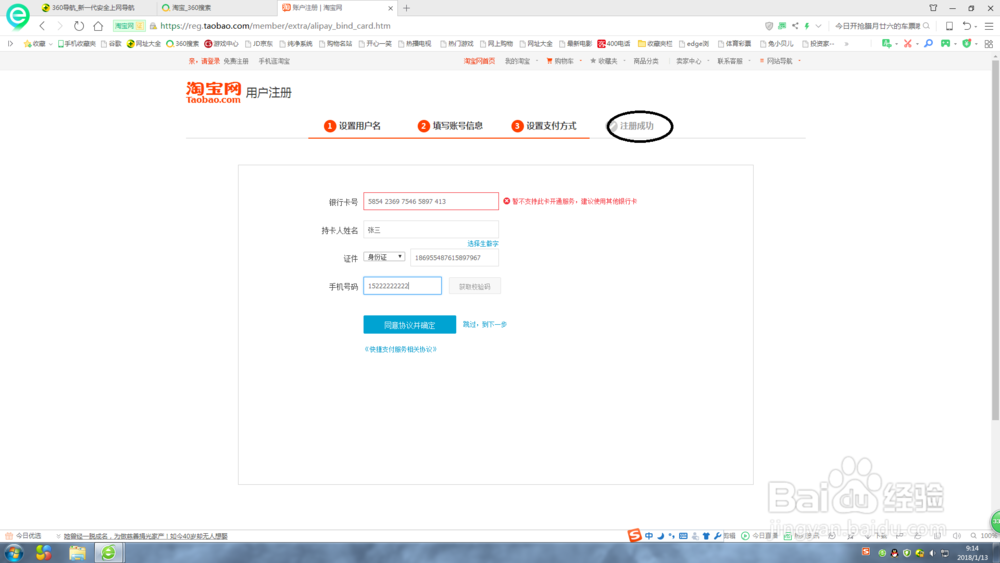Select step 2 填写账号信息

pyautogui.click(x=450, y=126)
